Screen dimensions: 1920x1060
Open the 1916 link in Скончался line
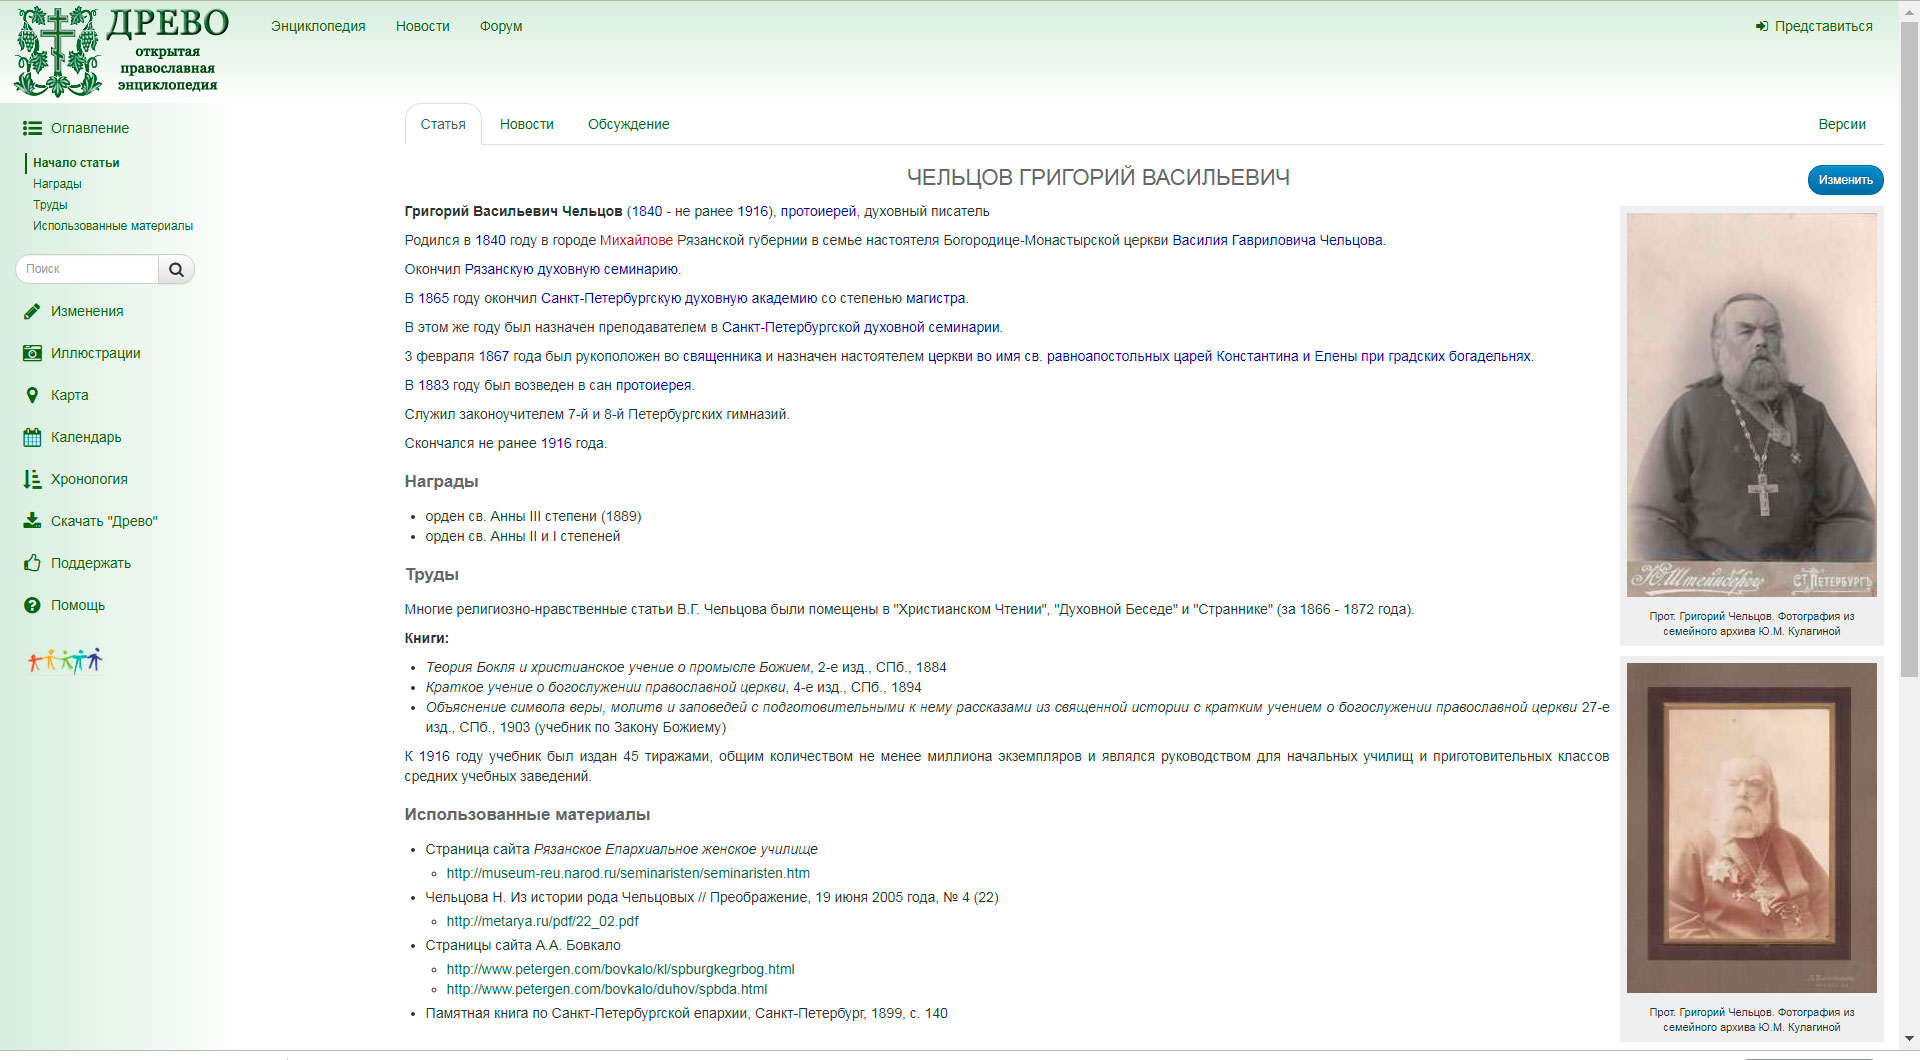click(x=556, y=443)
